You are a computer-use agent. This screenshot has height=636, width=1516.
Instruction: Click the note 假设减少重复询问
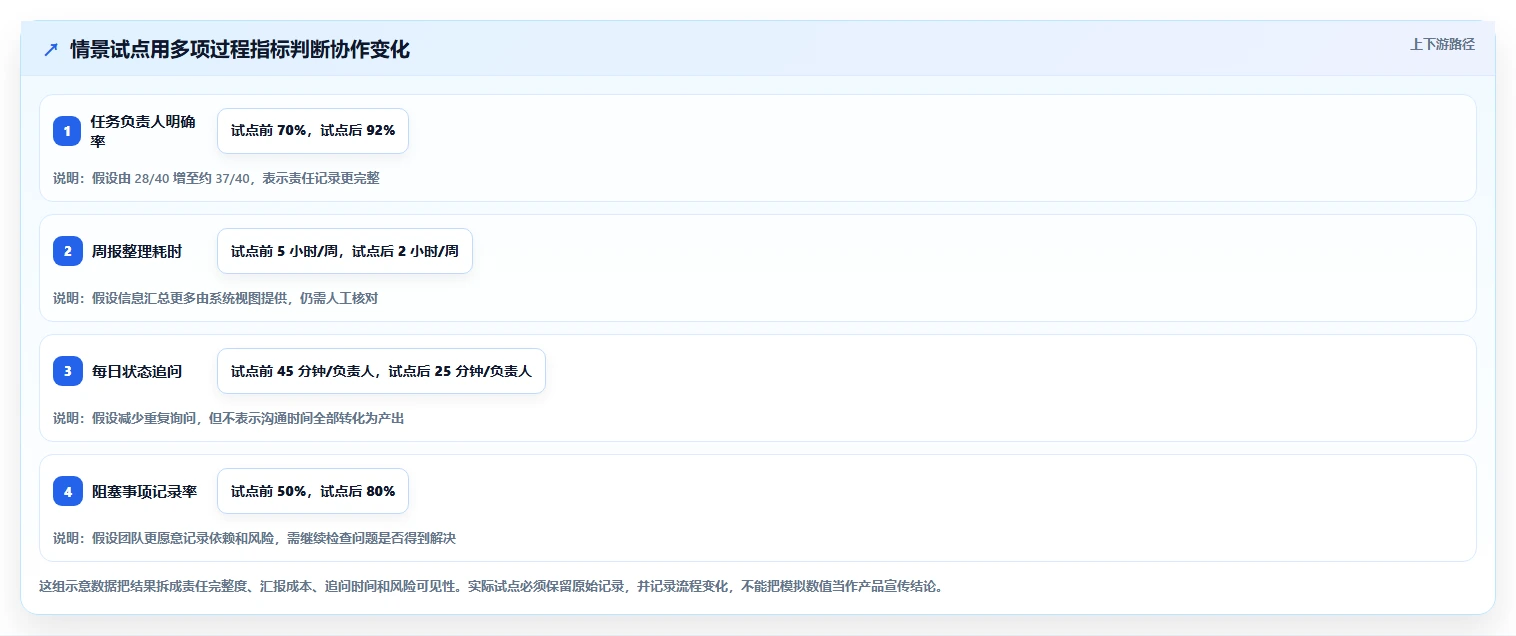point(229,418)
